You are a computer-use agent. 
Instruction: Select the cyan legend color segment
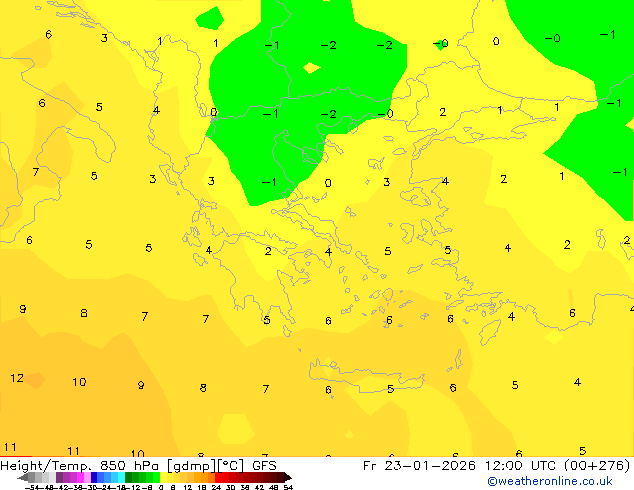[122, 477]
